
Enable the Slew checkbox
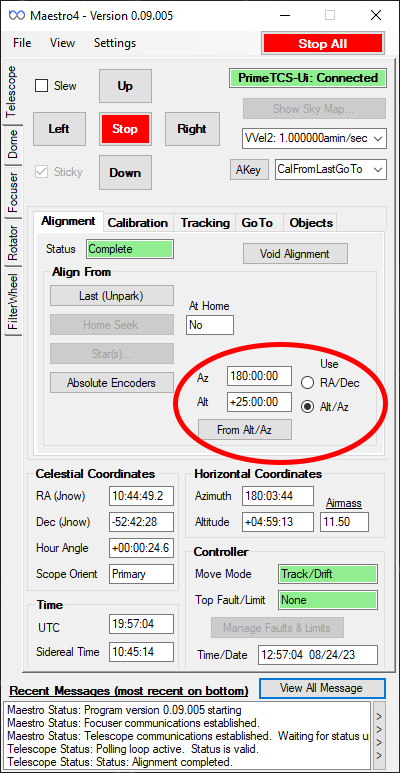[41, 86]
